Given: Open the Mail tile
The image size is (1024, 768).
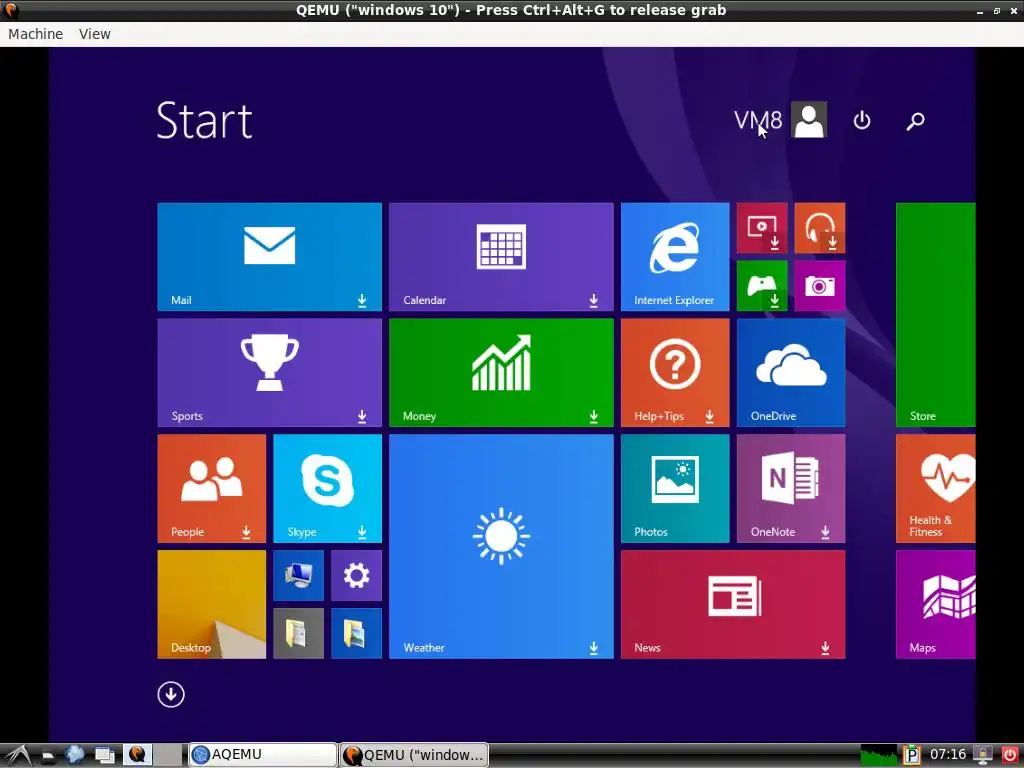Looking at the screenshot, I should (269, 257).
